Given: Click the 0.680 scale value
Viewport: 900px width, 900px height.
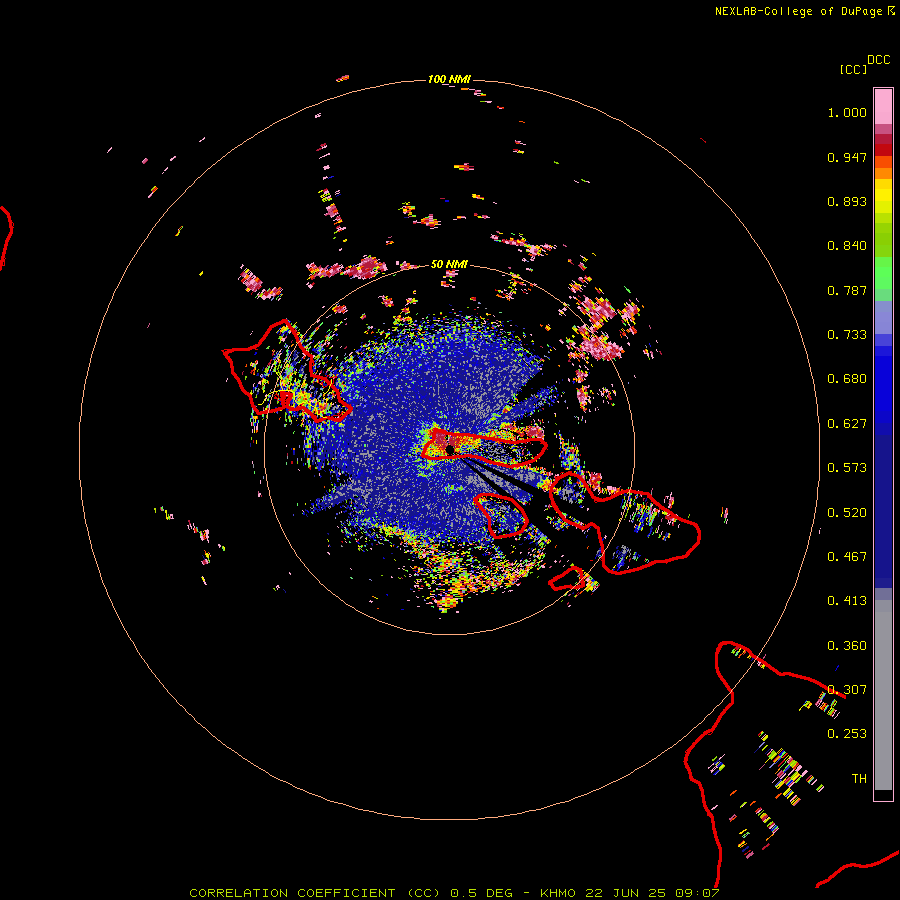Looking at the screenshot, I should [x=847, y=379].
